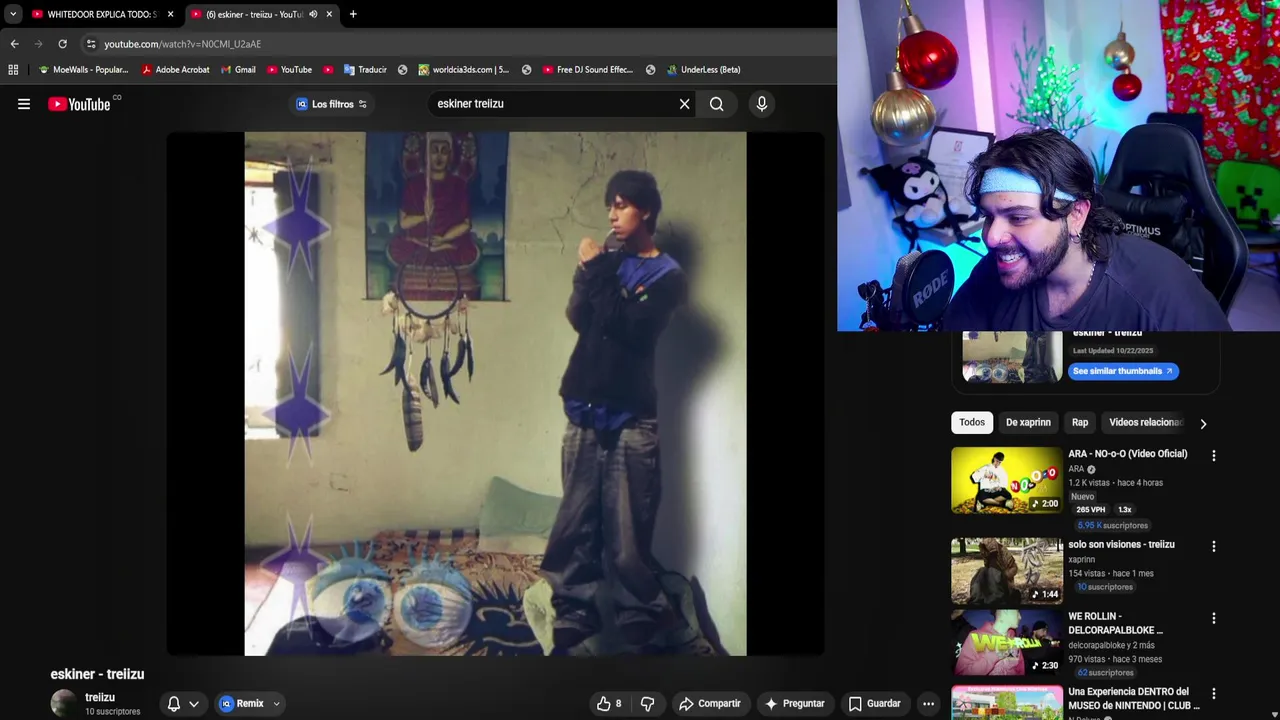The height and width of the screenshot is (720, 1280).
Task: Start voice search with the microphone
Action: 762,104
